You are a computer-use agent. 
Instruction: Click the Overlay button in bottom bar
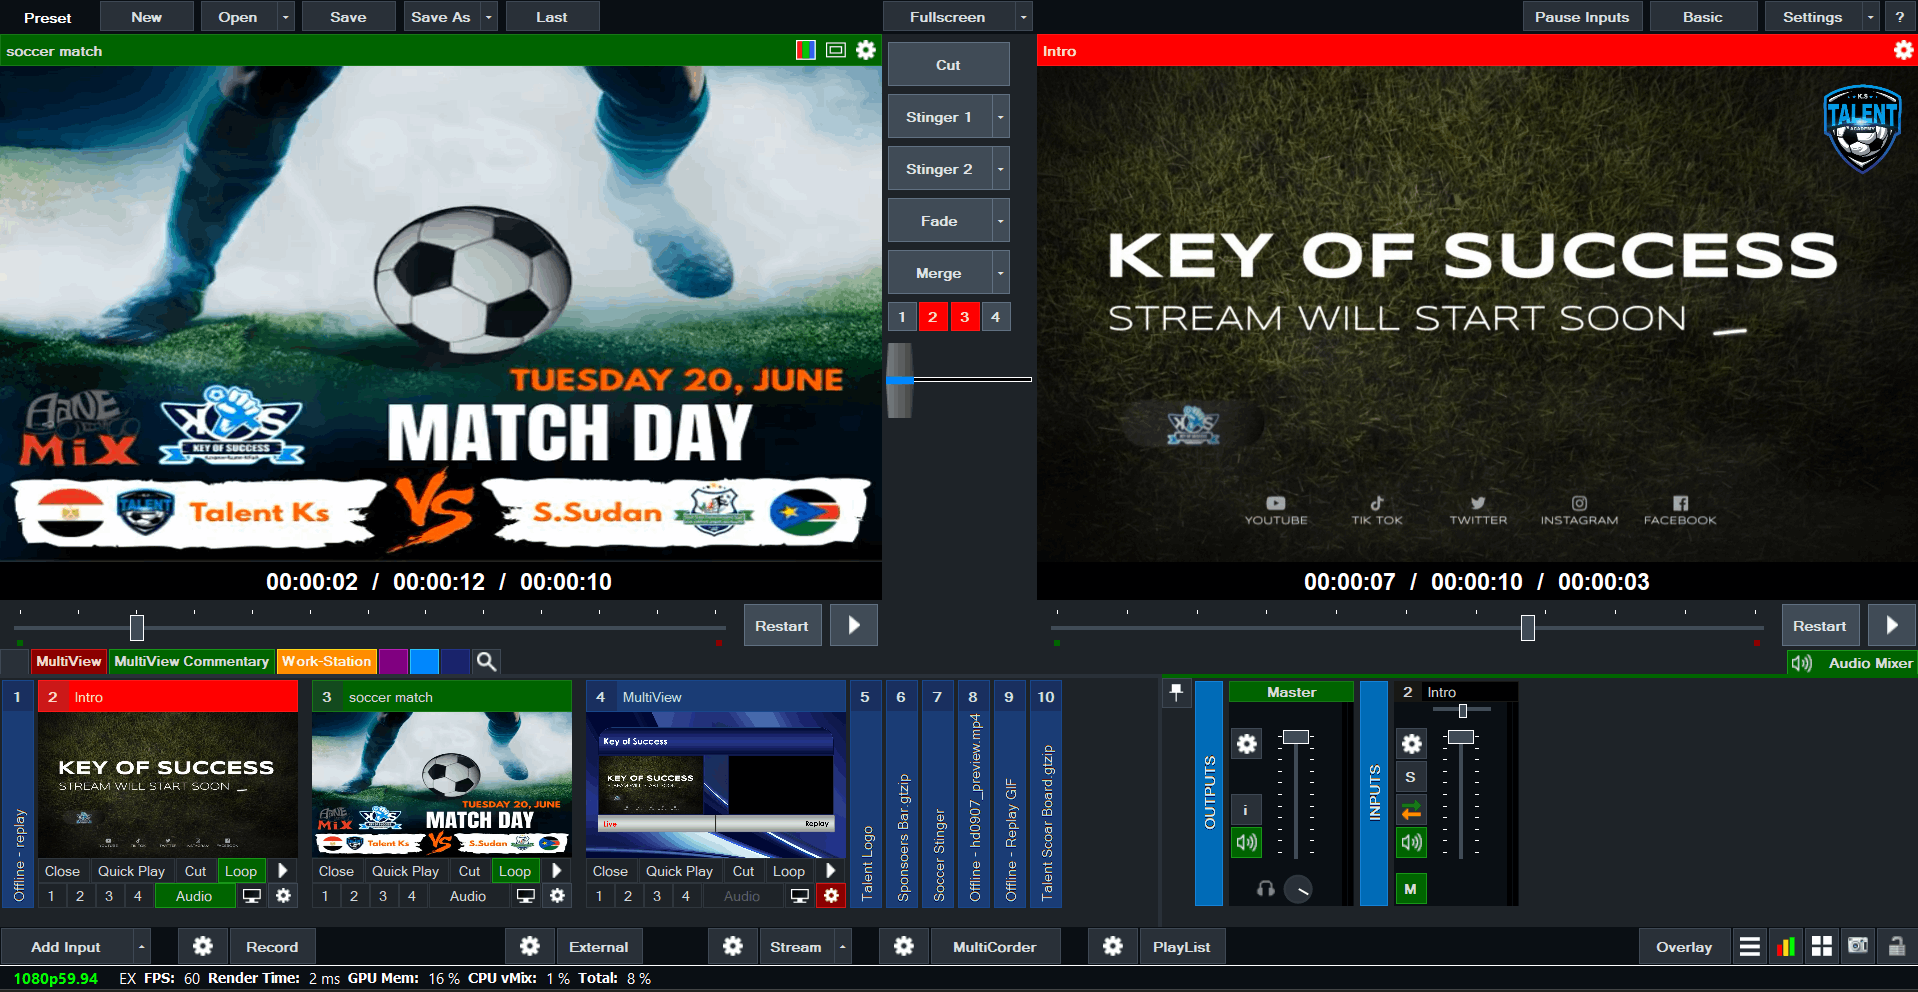[1684, 946]
